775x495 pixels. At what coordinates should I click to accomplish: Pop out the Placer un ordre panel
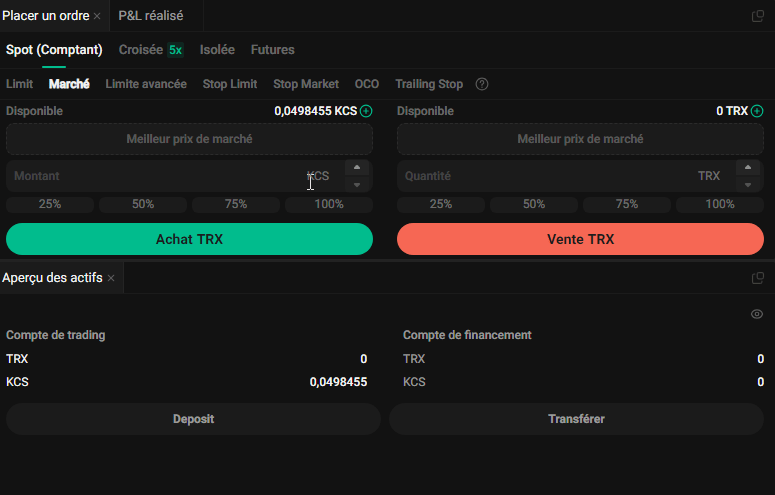pyautogui.click(x=757, y=16)
